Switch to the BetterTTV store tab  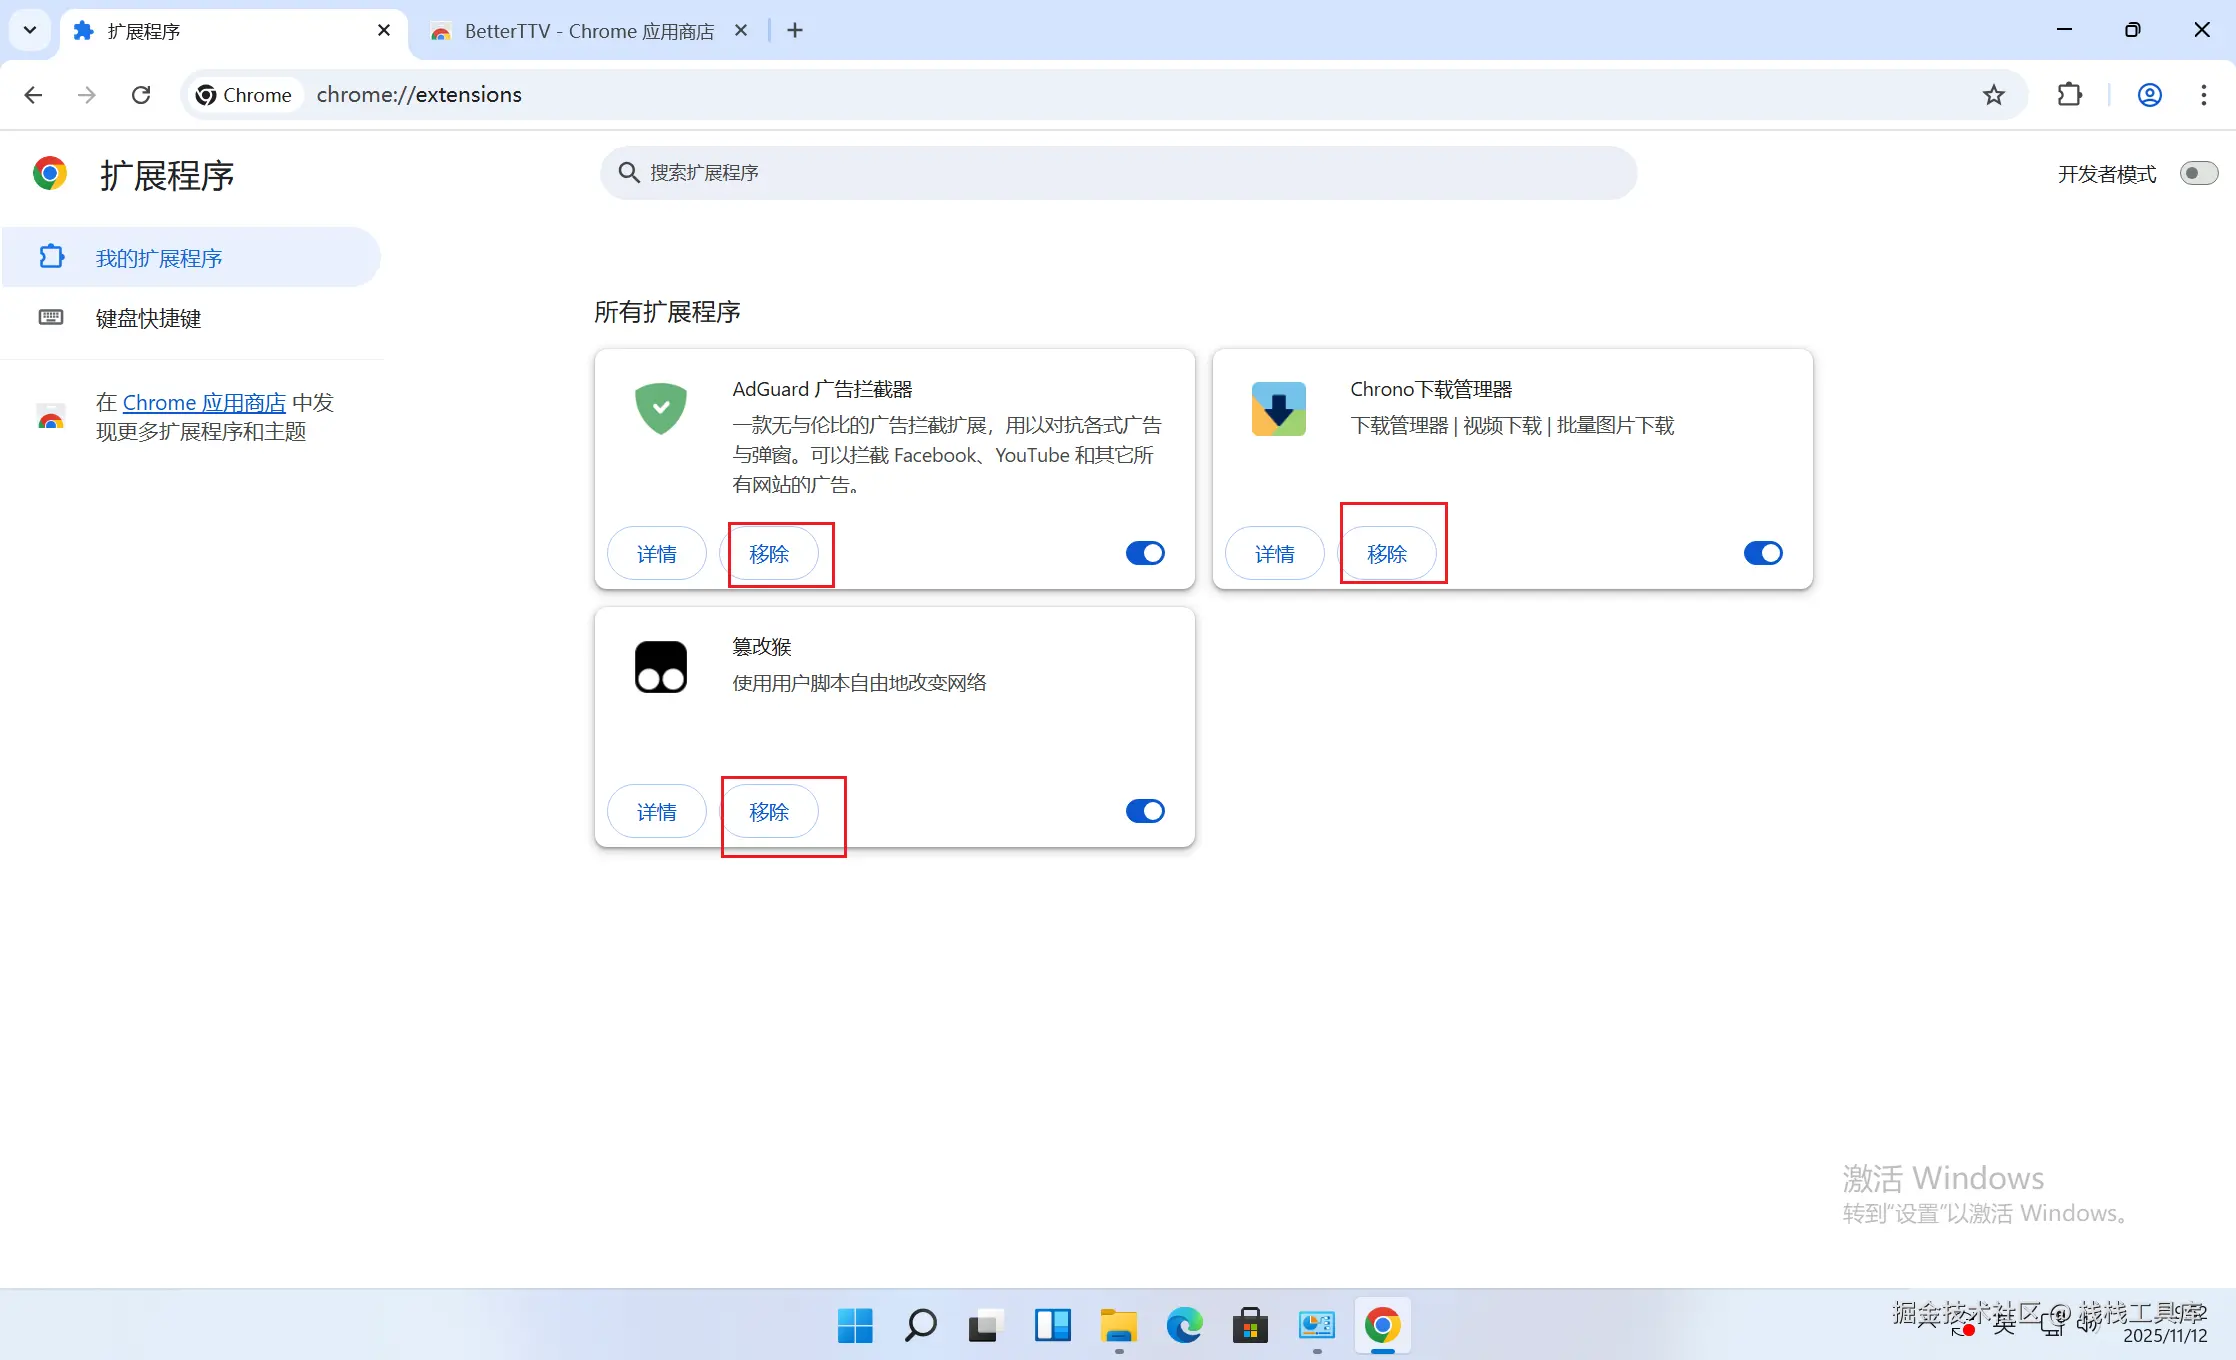588,31
